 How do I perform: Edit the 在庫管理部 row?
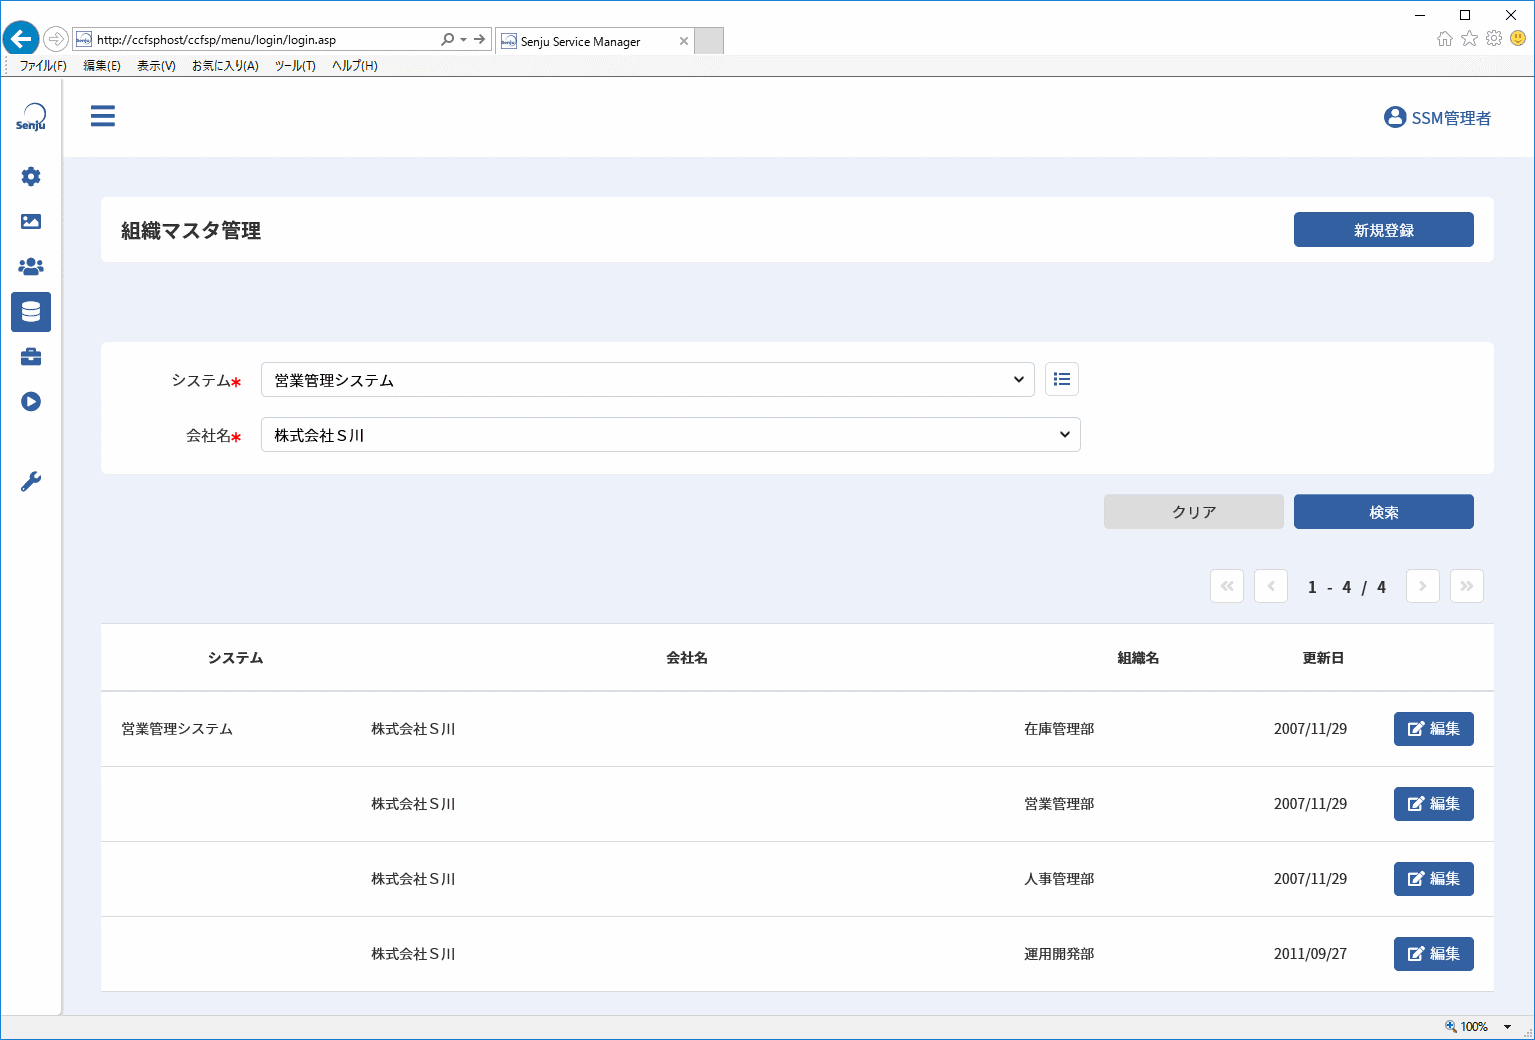[1434, 729]
